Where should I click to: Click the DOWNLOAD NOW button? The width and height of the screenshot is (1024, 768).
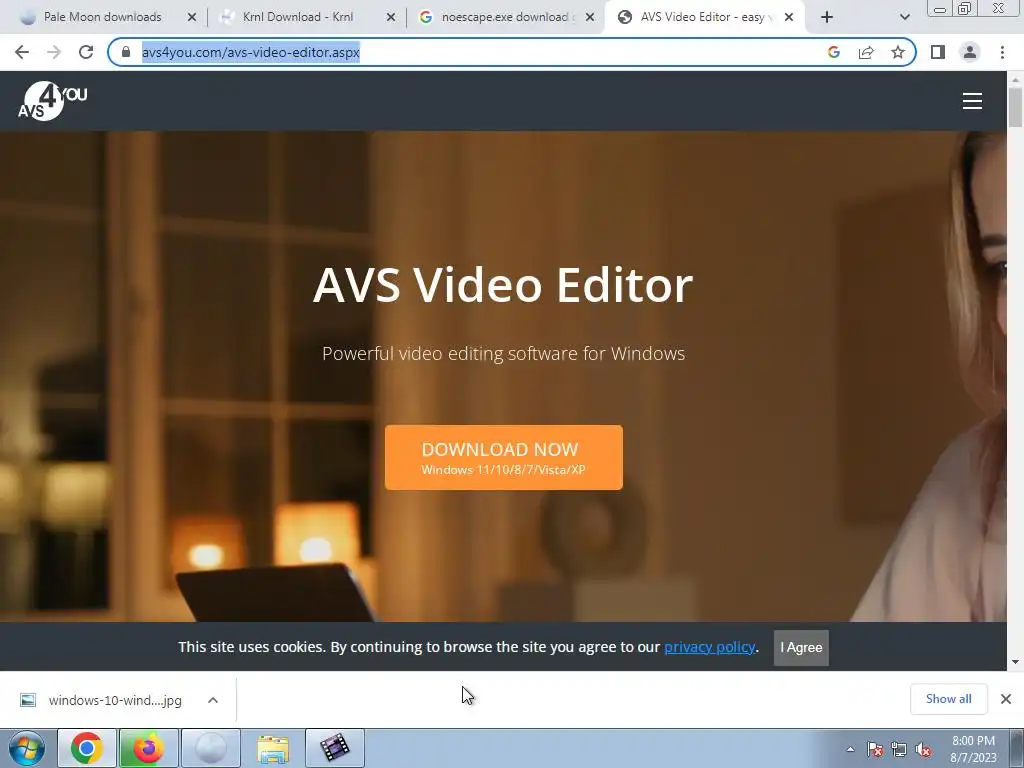504,457
